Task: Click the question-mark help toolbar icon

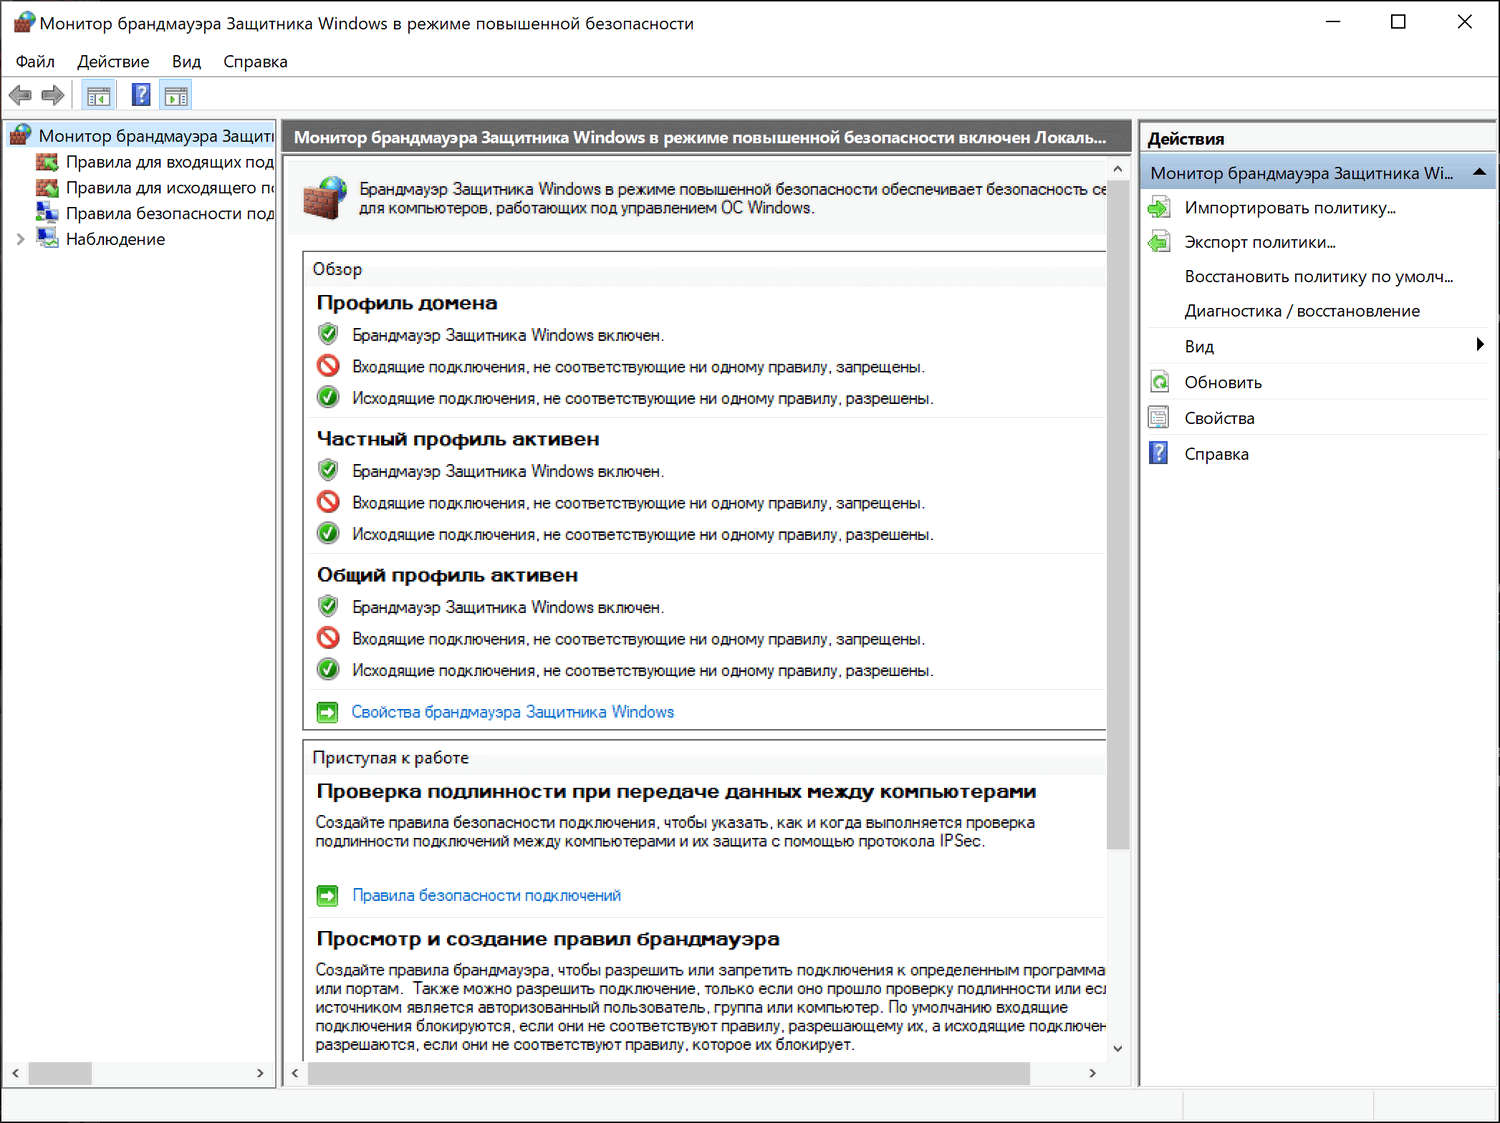Action: 141,95
